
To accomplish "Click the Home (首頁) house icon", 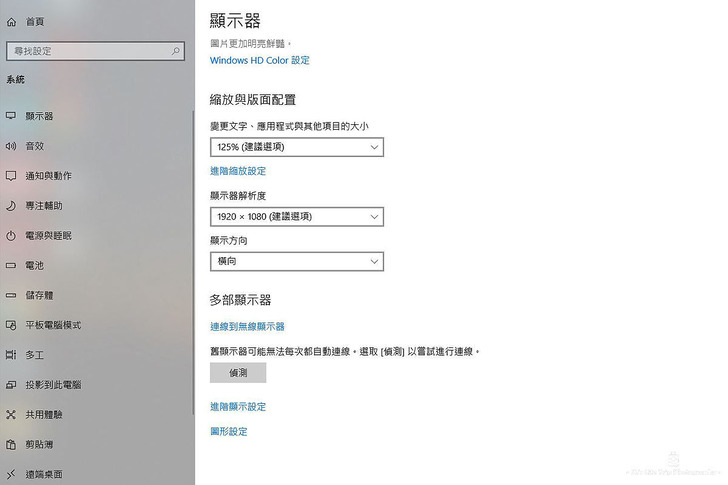I will 11,22.
